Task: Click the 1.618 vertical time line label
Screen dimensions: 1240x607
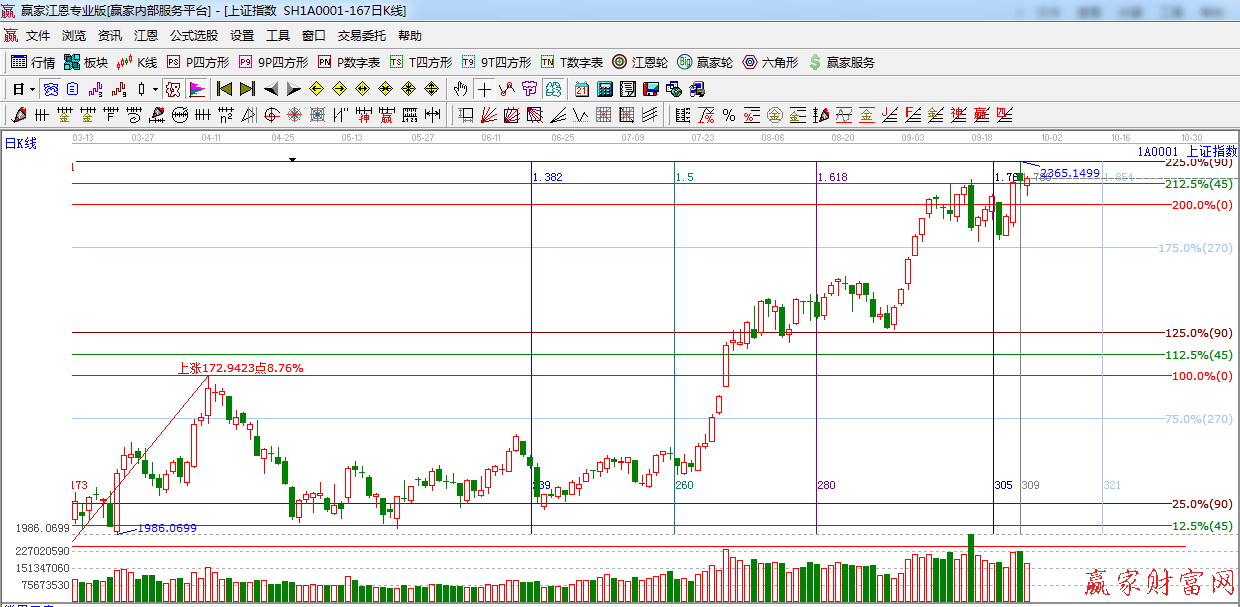Action: click(832, 177)
